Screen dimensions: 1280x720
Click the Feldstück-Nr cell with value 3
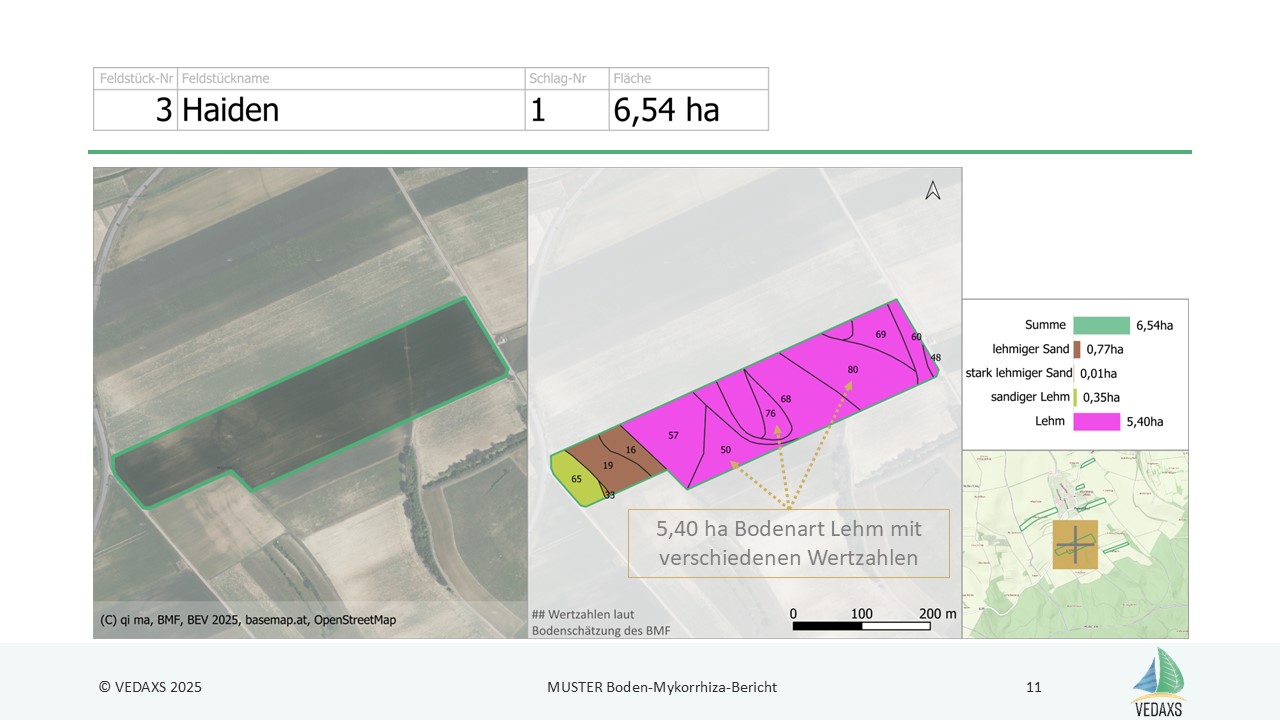point(136,109)
